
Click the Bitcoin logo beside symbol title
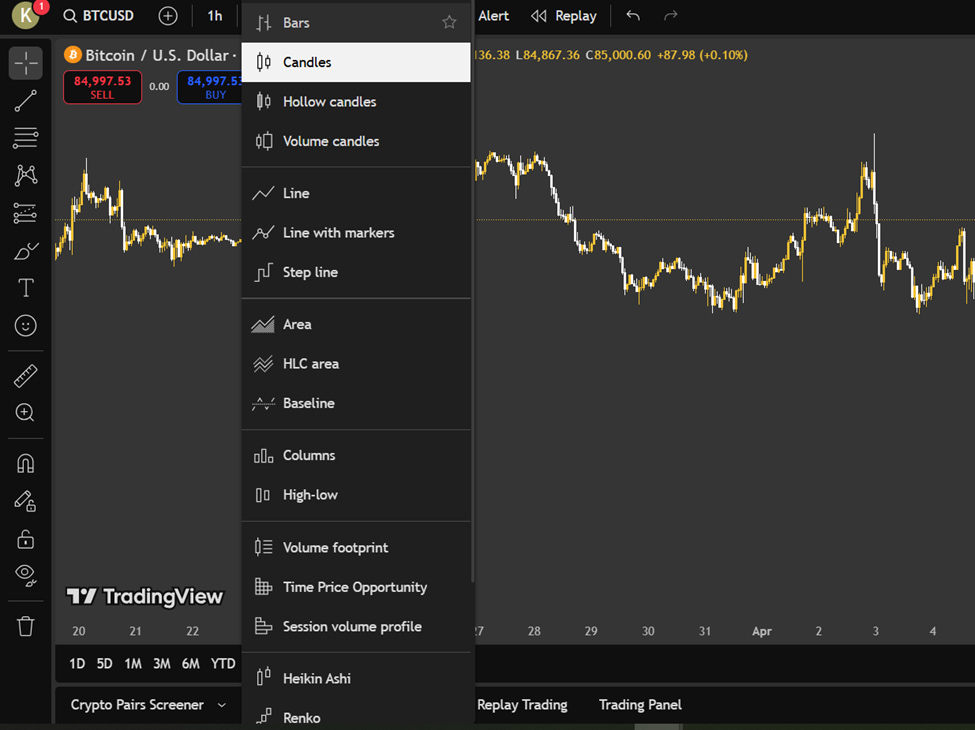(x=73, y=55)
